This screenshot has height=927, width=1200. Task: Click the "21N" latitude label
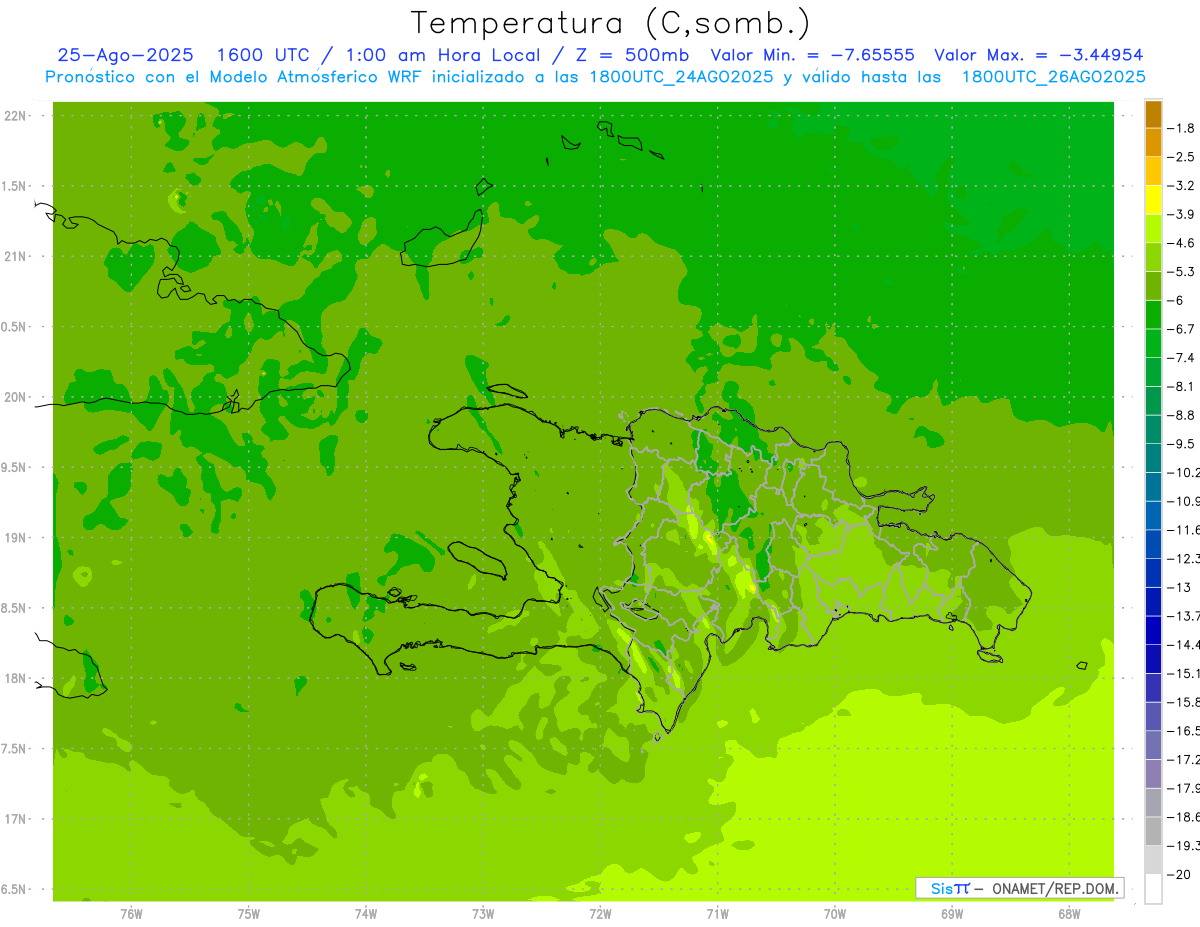16,256
